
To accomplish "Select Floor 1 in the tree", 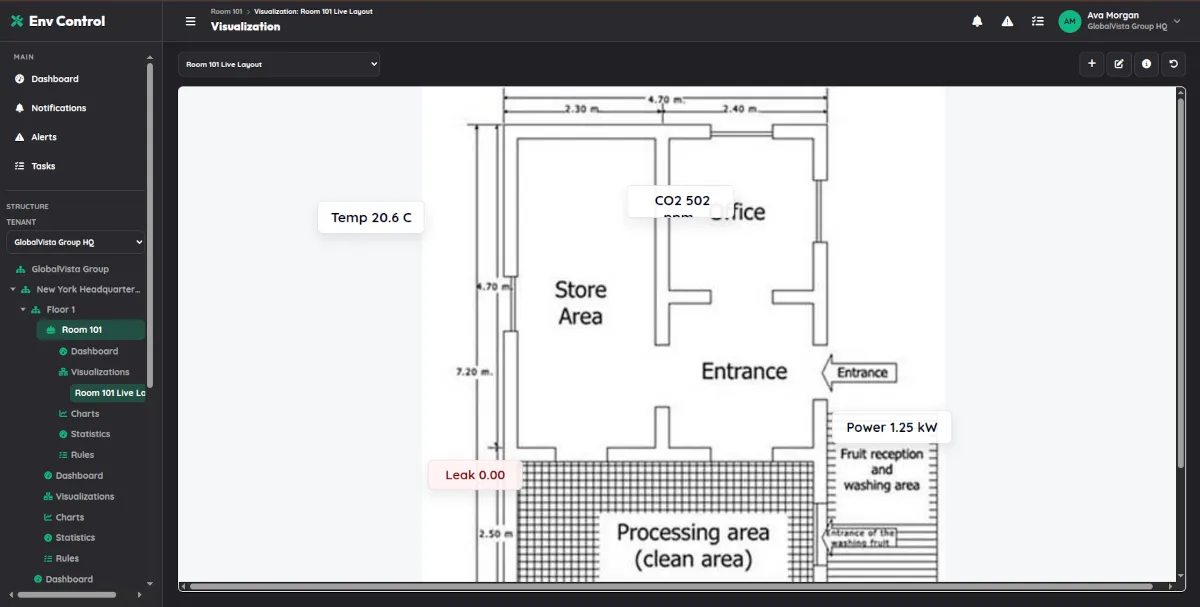I will point(61,310).
